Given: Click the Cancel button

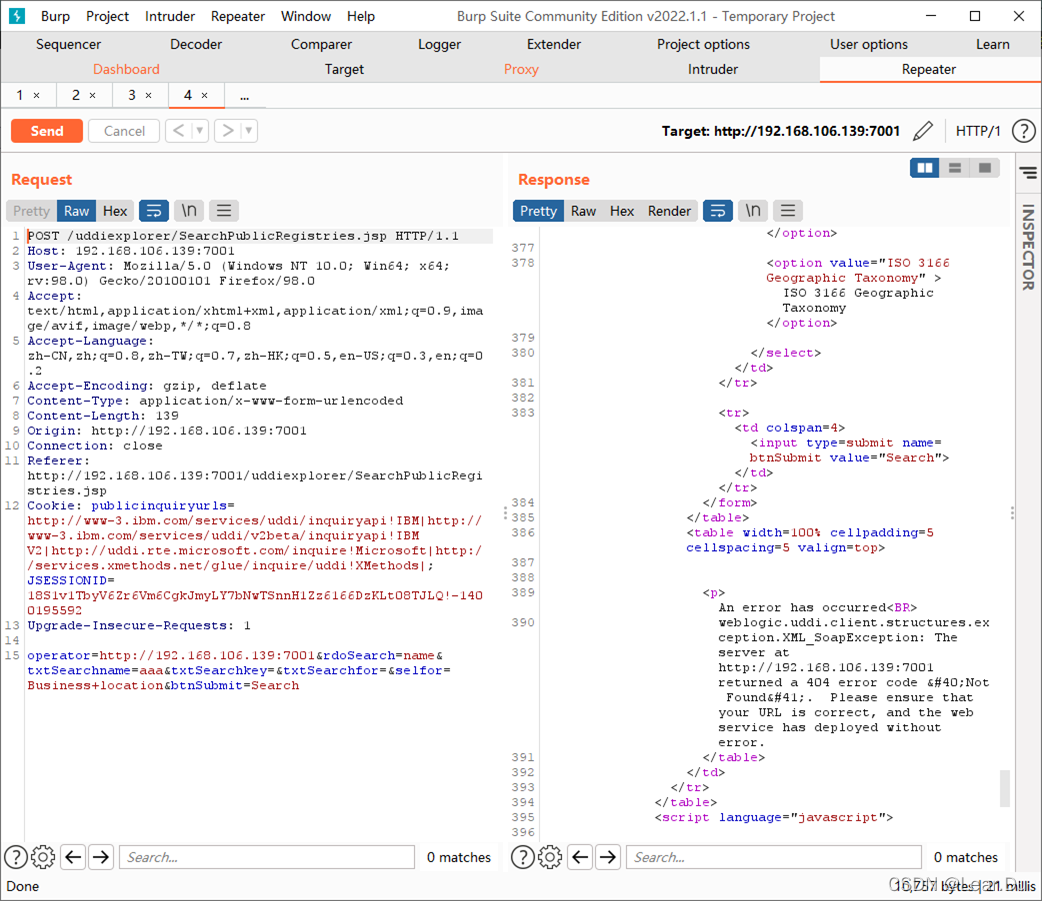Looking at the screenshot, I should 124,131.
